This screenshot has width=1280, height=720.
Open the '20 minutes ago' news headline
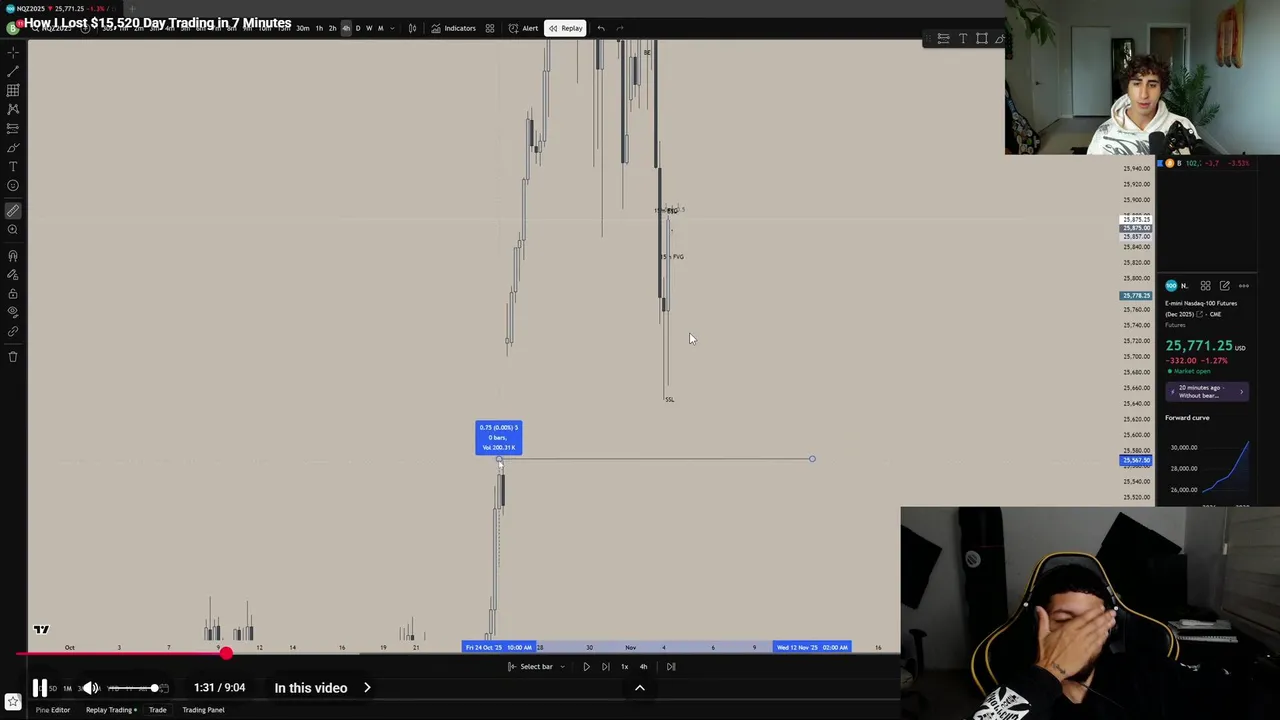click(1207, 391)
